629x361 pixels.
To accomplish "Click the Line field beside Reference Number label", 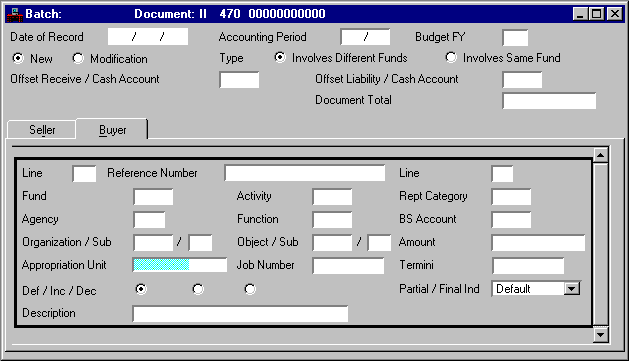I will 84,174.
